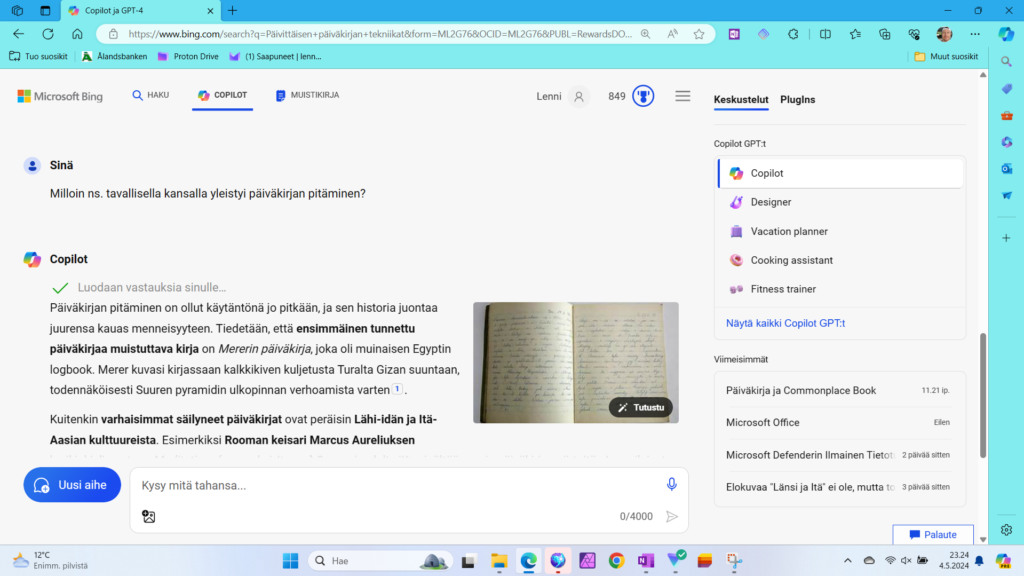The image size is (1024, 576).
Task: Click Näytä kaikki Copilot GPT:t link
Action: 785,323
